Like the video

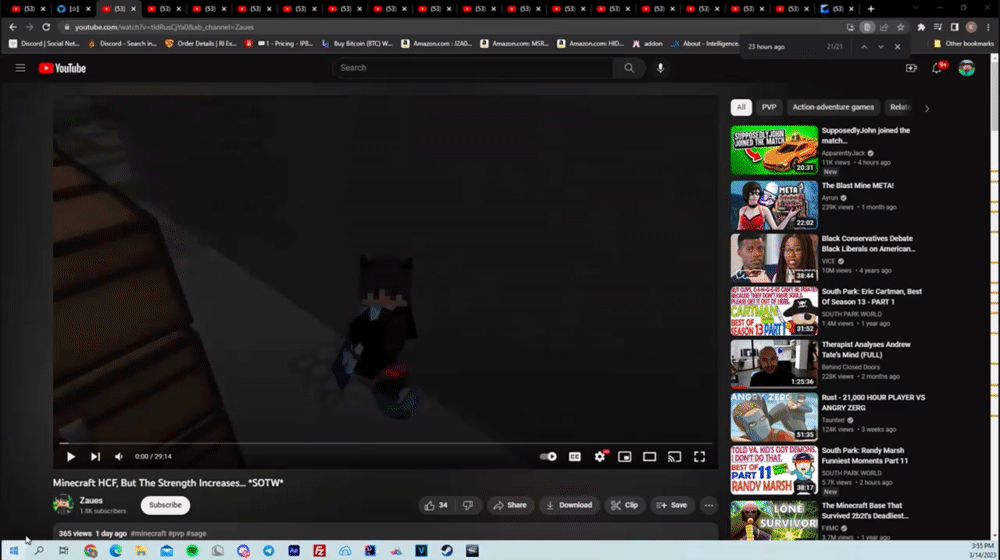(x=436, y=505)
